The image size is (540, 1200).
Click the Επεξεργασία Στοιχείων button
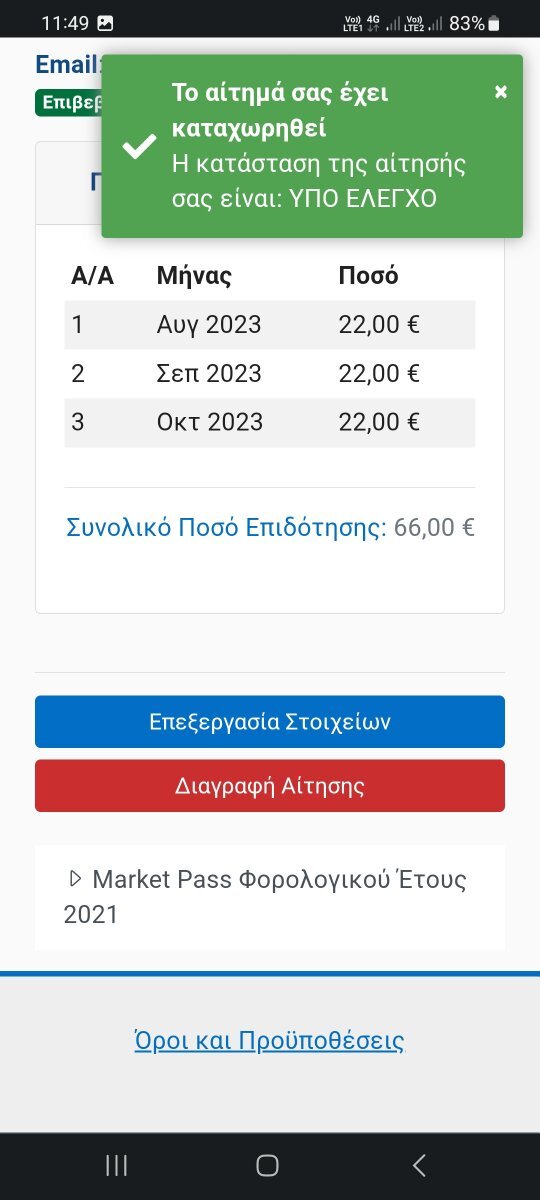[270, 722]
